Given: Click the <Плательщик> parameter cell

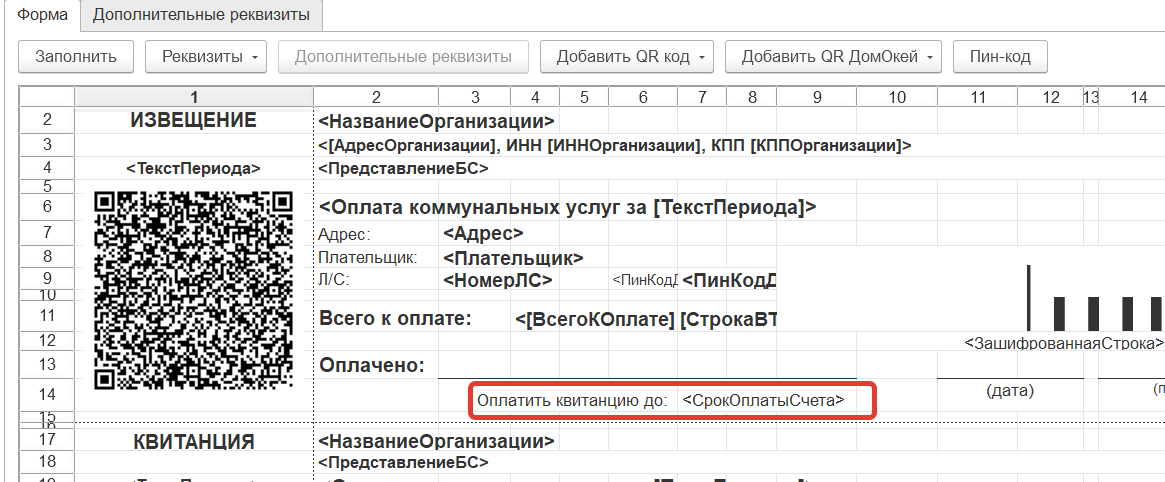Looking at the screenshot, I should 513,257.
